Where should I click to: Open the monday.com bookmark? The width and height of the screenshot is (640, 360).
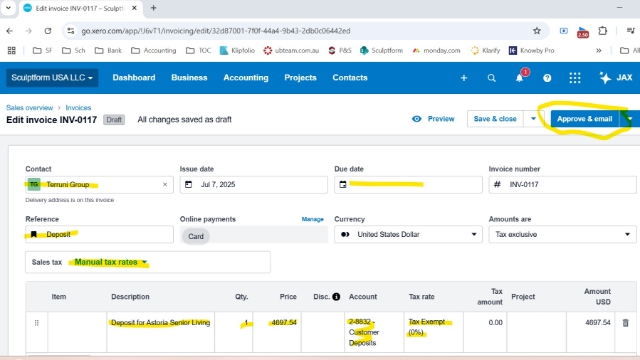436,51
